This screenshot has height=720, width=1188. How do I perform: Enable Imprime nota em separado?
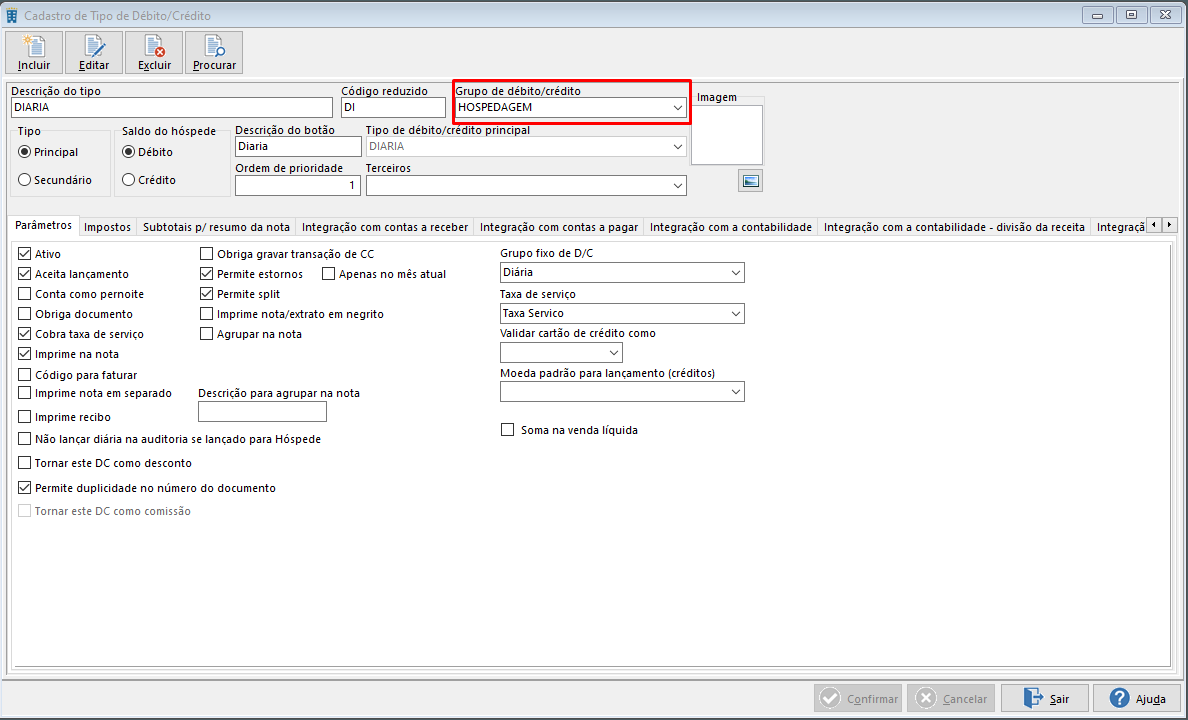pos(25,393)
